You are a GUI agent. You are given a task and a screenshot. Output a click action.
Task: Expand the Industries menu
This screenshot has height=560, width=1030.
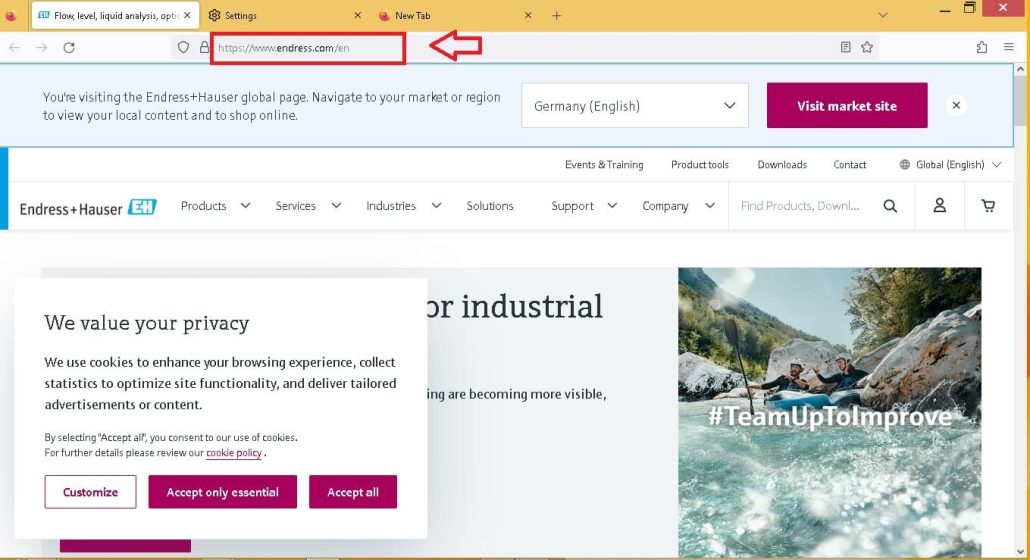pyautogui.click(x=403, y=205)
